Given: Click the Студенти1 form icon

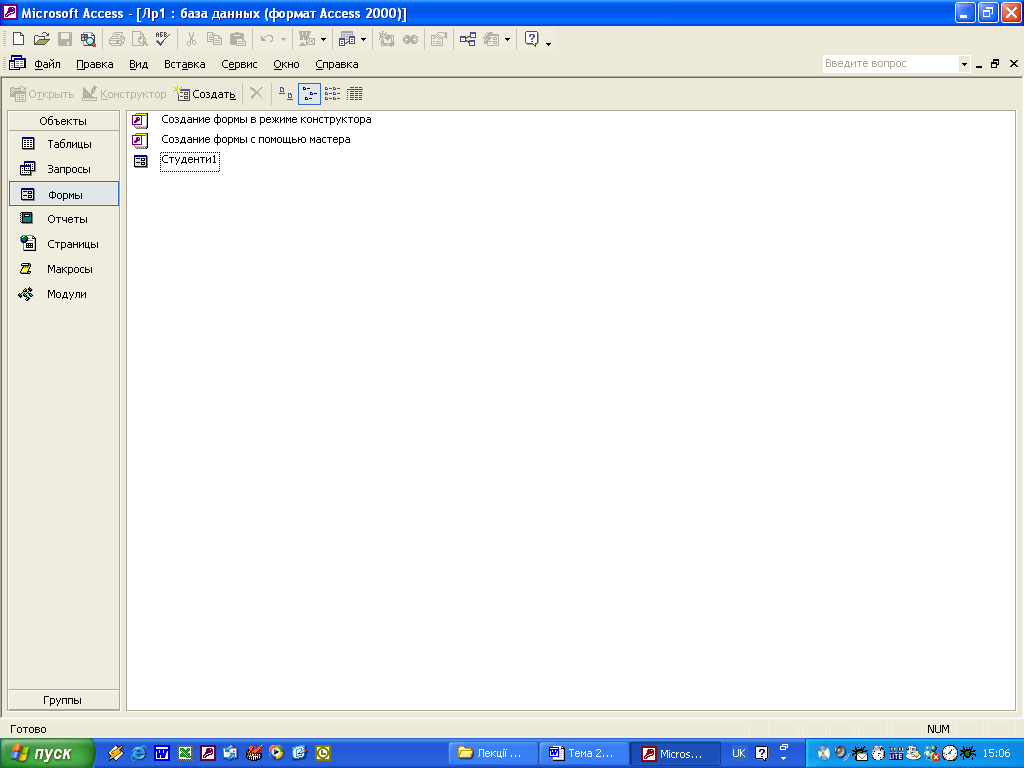Looking at the screenshot, I should pyautogui.click(x=140, y=161).
